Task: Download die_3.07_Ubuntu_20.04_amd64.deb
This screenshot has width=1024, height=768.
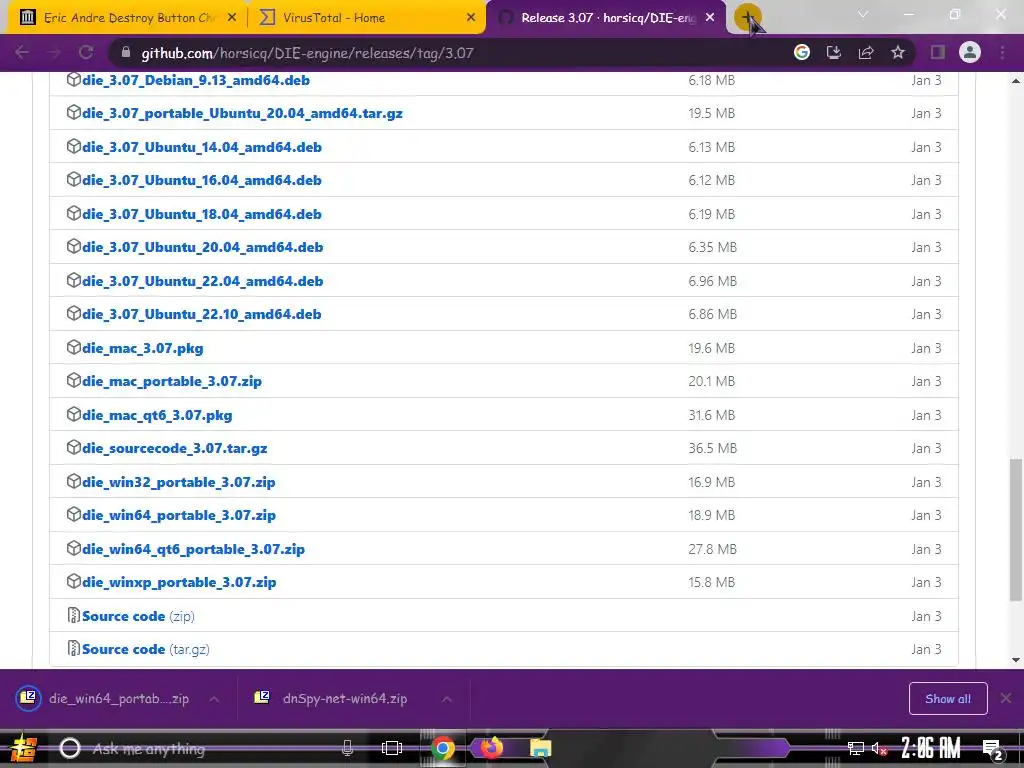Action: 202,248
